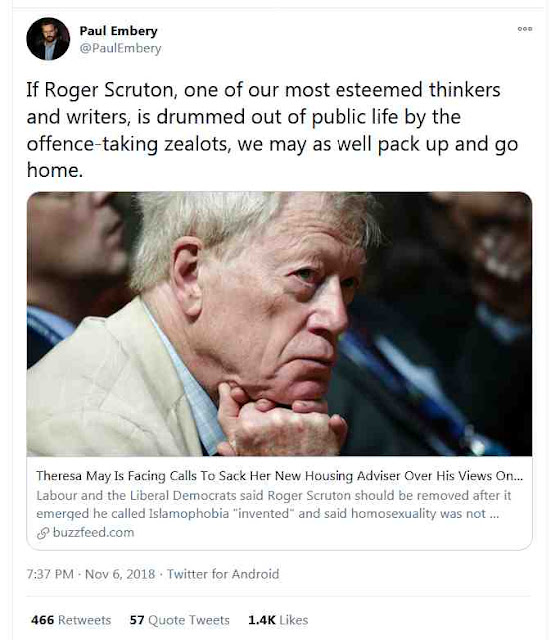Show the Likes label list
551x640 pixels.
pyautogui.click(x=293, y=620)
